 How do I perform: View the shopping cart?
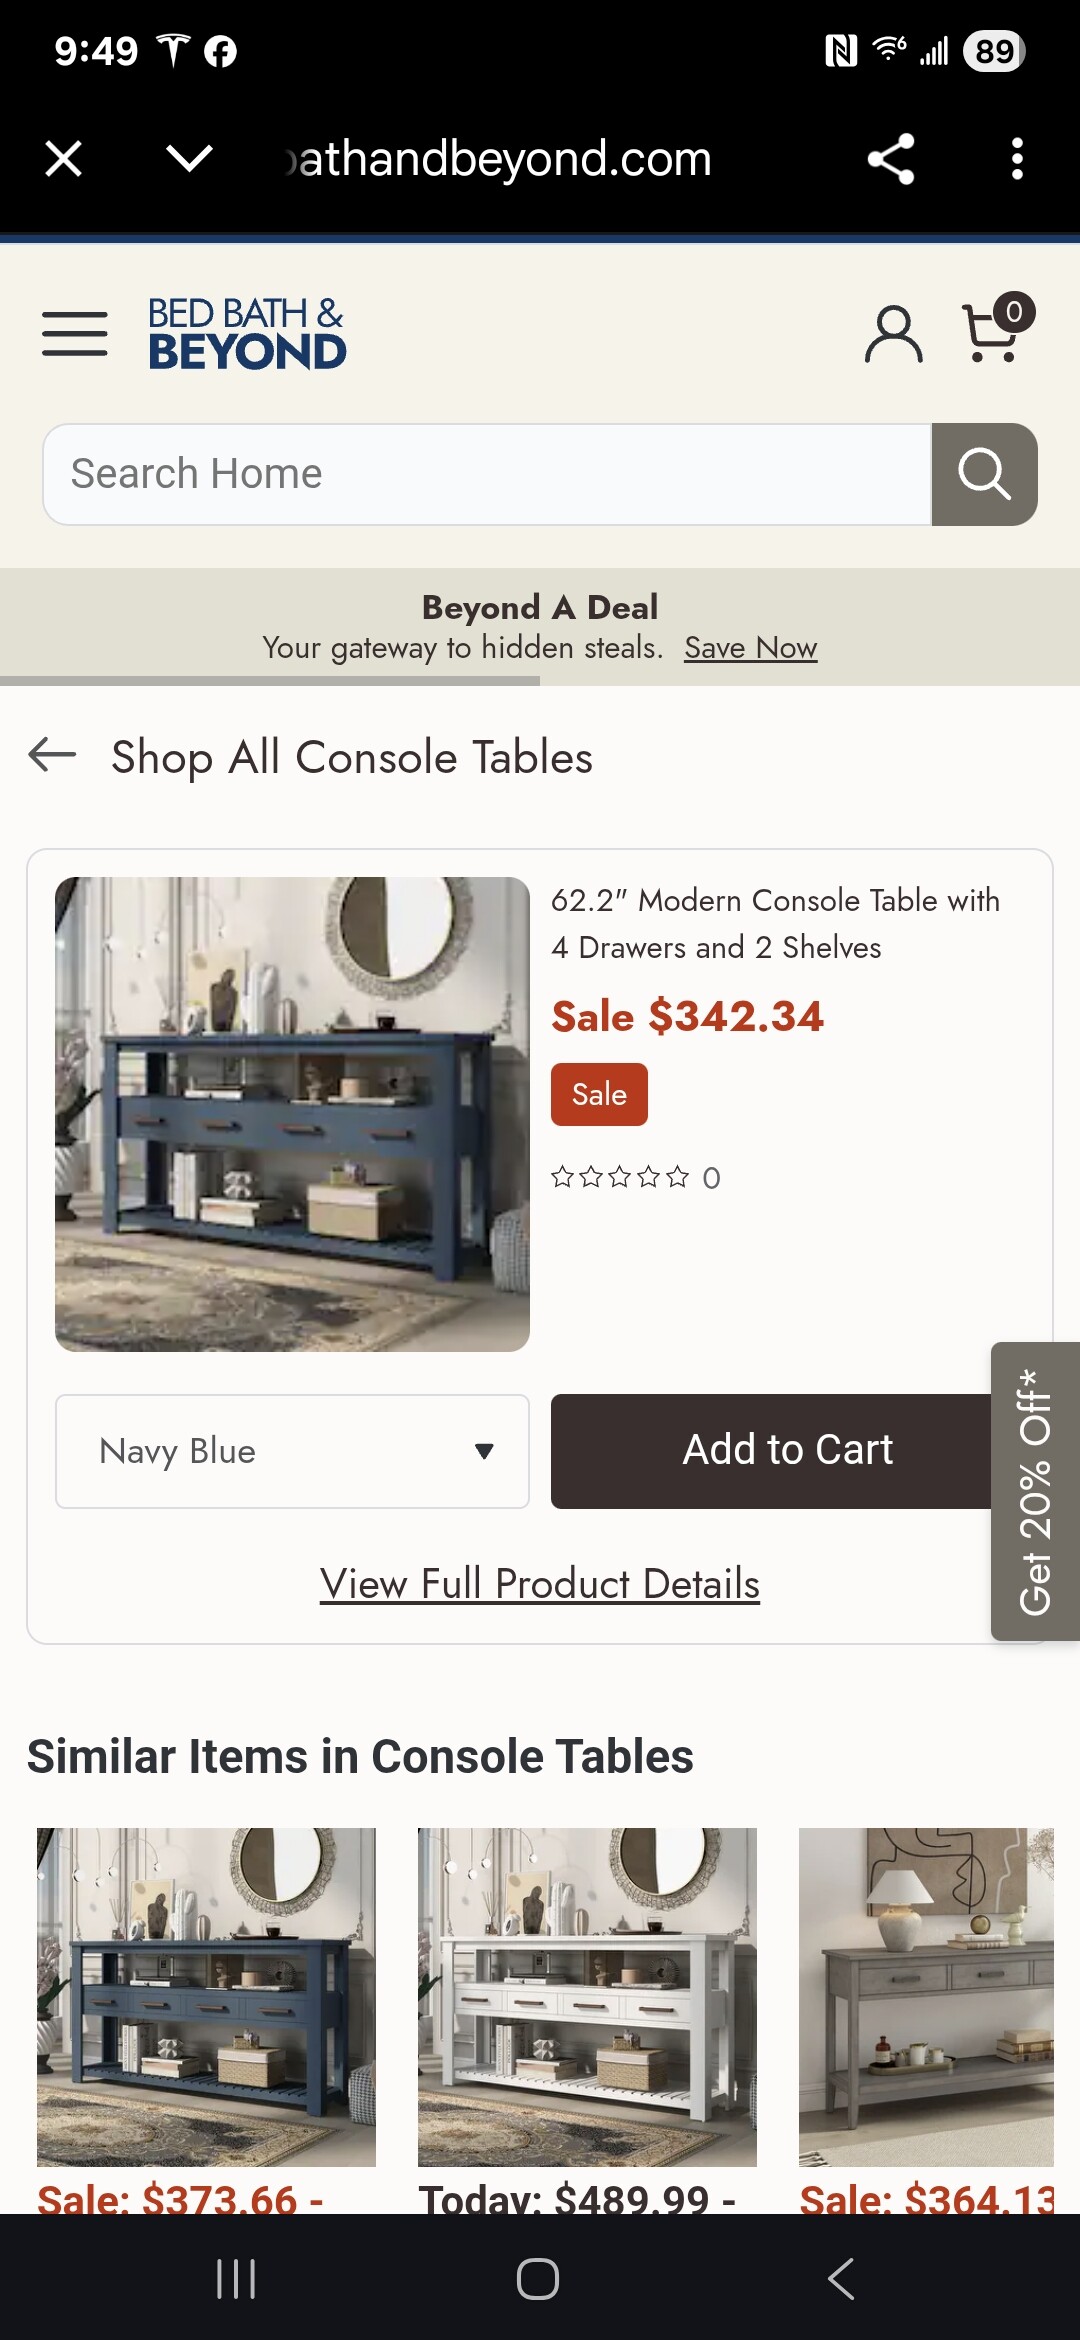point(994,332)
